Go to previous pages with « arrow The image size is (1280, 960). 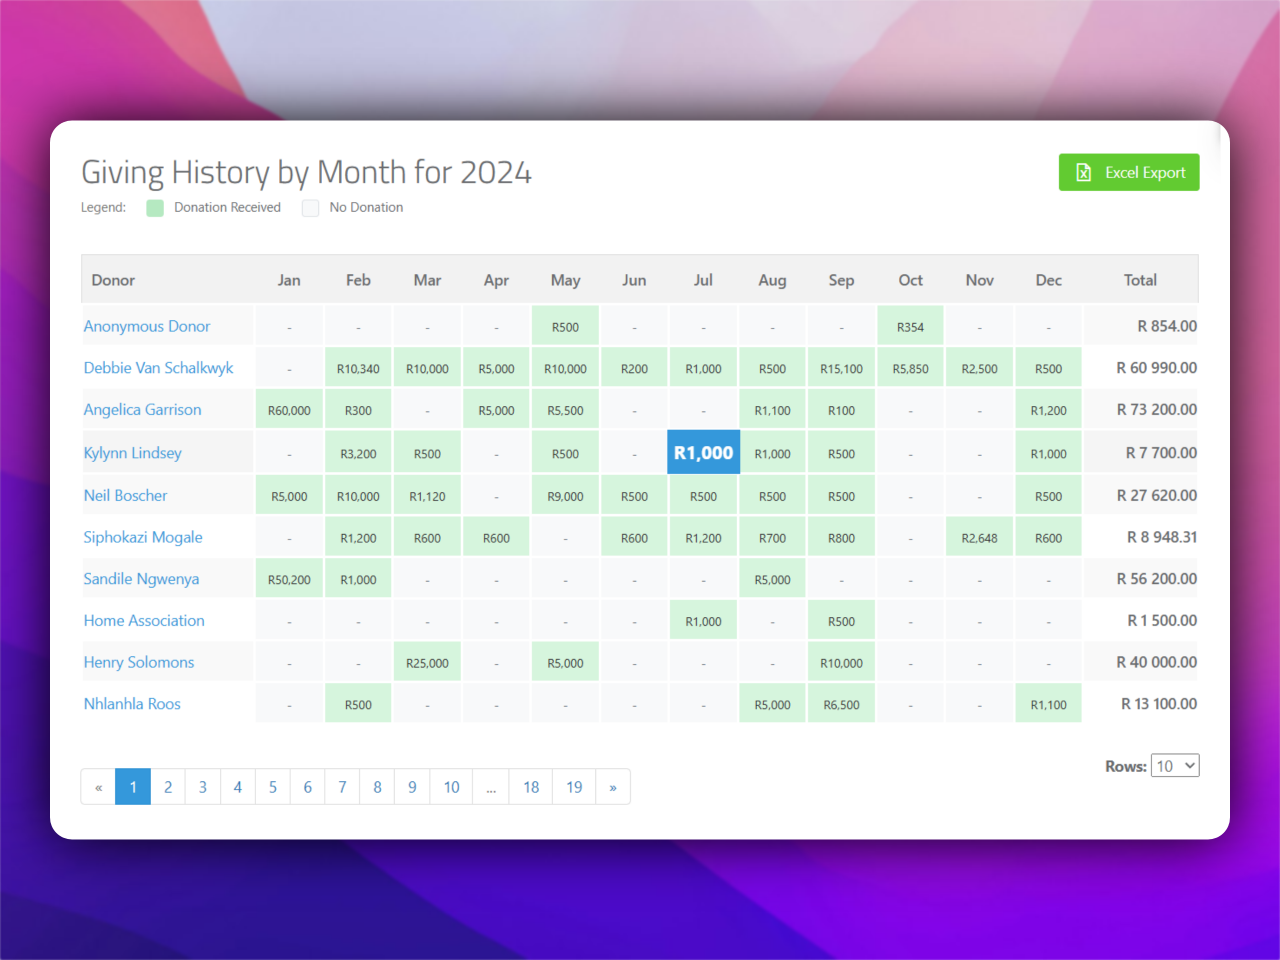coord(98,787)
